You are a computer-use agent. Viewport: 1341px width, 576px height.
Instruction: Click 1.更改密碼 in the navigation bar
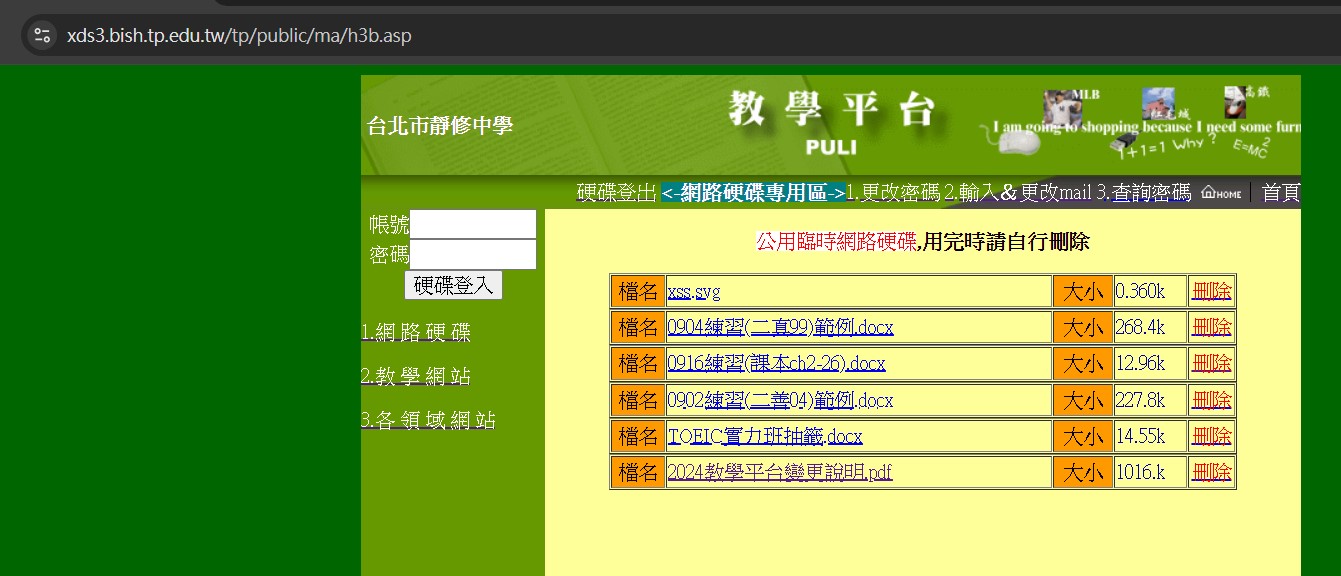(893, 193)
